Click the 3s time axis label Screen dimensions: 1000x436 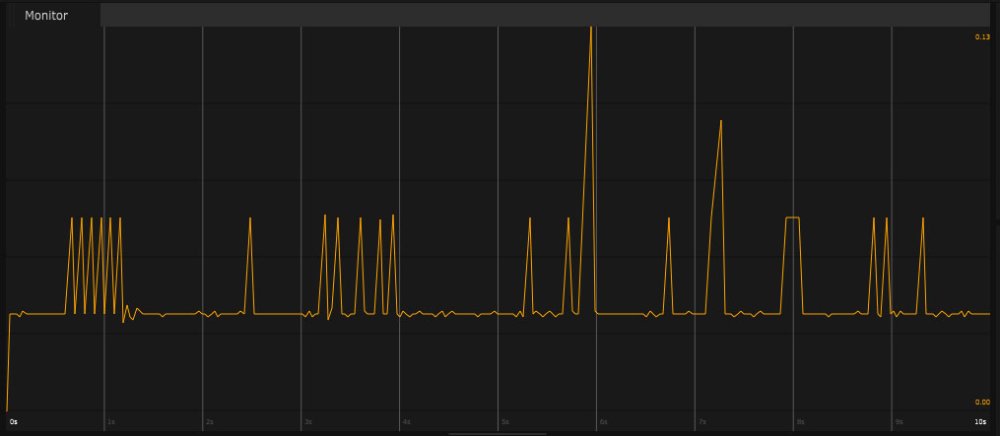tap(308, 422)
